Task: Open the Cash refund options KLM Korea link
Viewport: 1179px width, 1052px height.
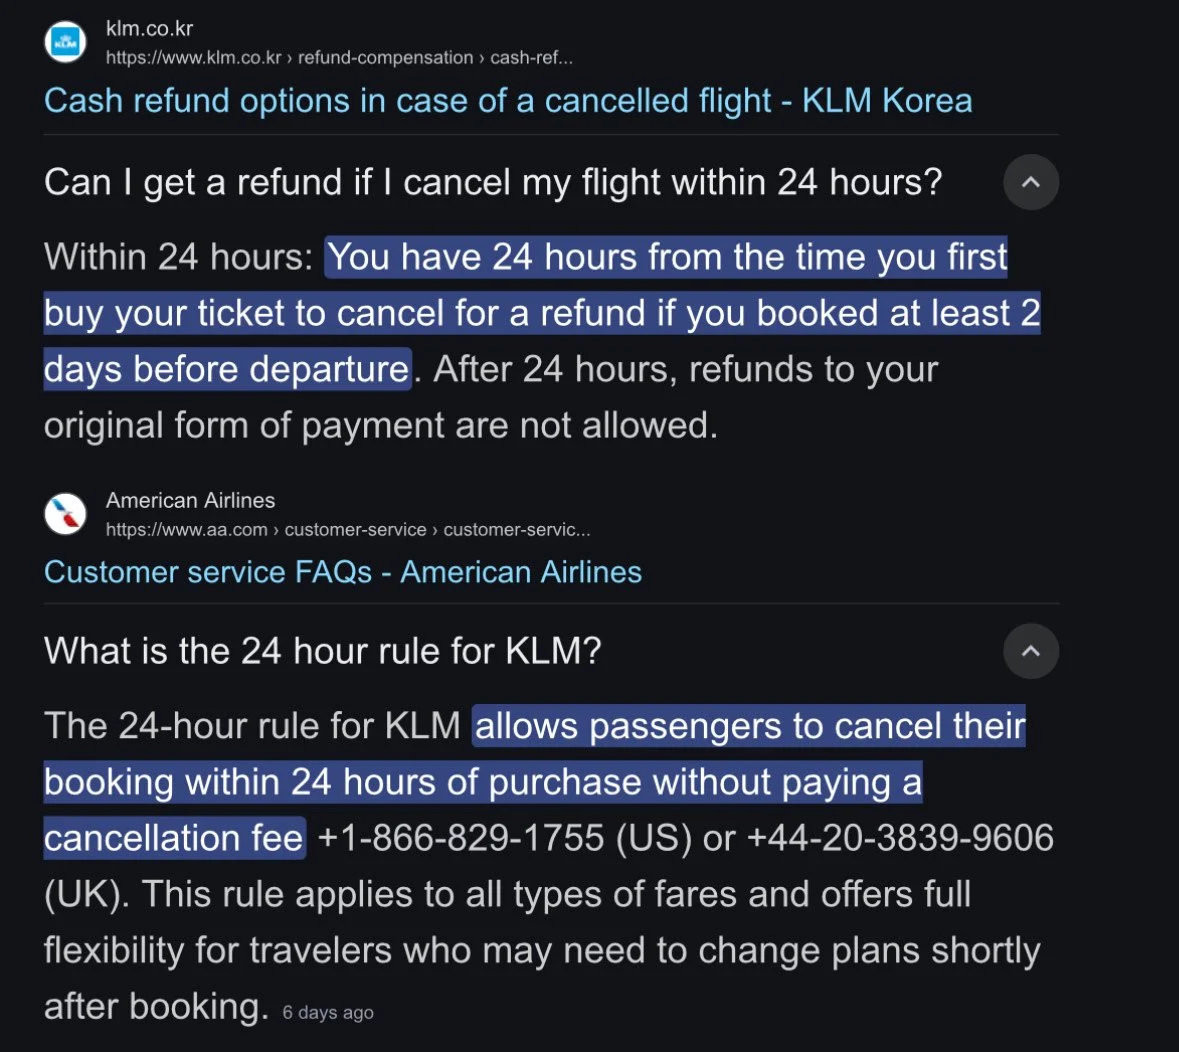Action: (x=507, y=101)
